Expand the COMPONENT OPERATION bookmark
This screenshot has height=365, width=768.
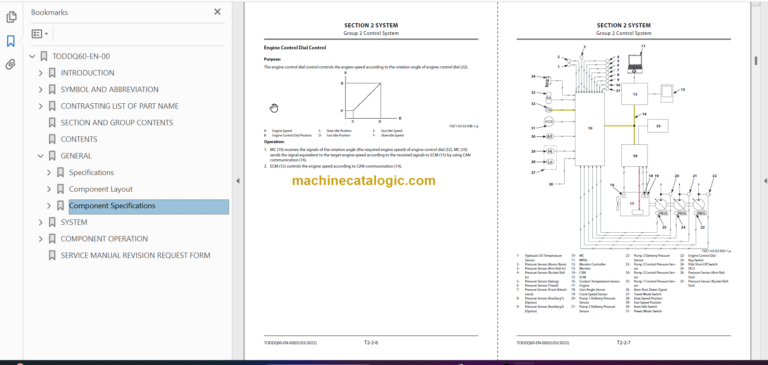(41, 239)
